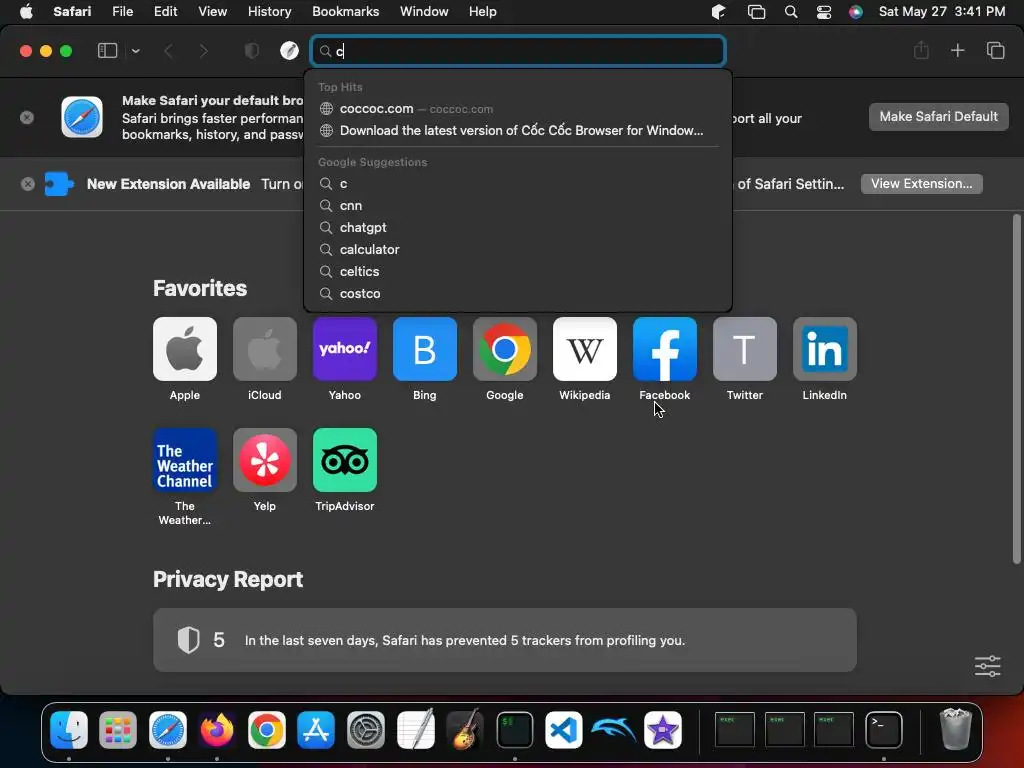The width and height of the screenshot is (1024, 768).
Task: Choose the "costco" suggestion
Action: pos(519,293)
